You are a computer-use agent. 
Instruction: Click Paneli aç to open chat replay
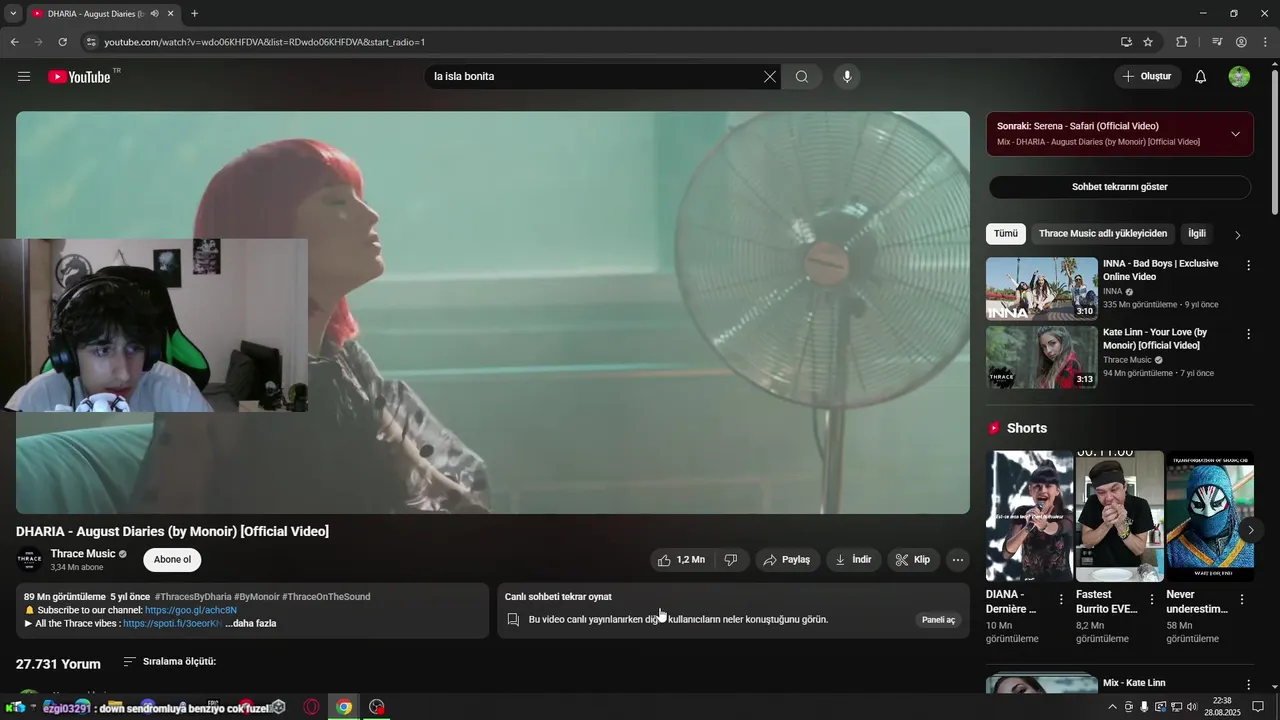938,620
